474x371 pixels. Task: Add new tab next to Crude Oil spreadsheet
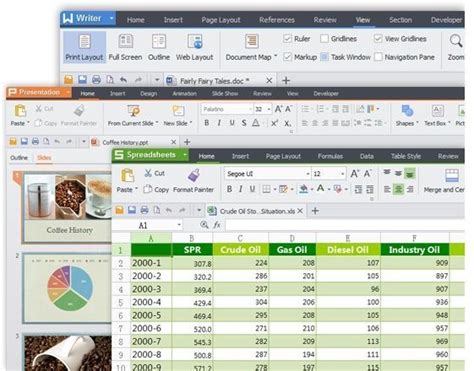(x=315, y=211)
